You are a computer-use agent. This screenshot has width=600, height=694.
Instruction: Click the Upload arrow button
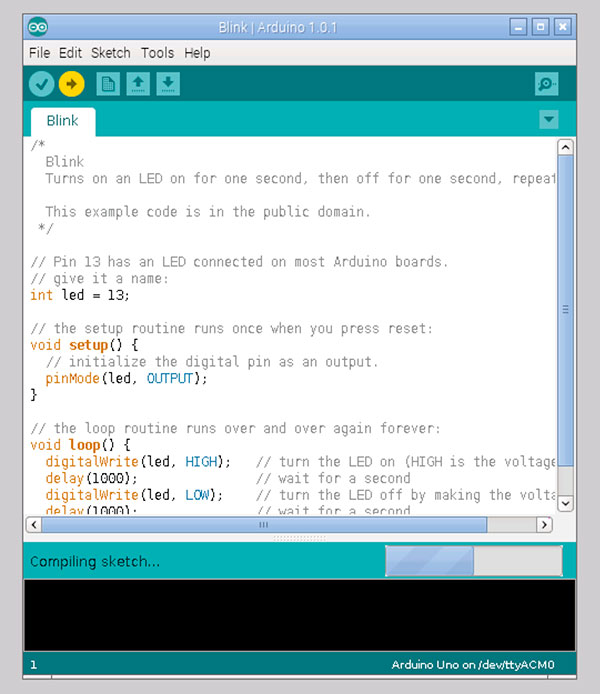tap(72, 84)
